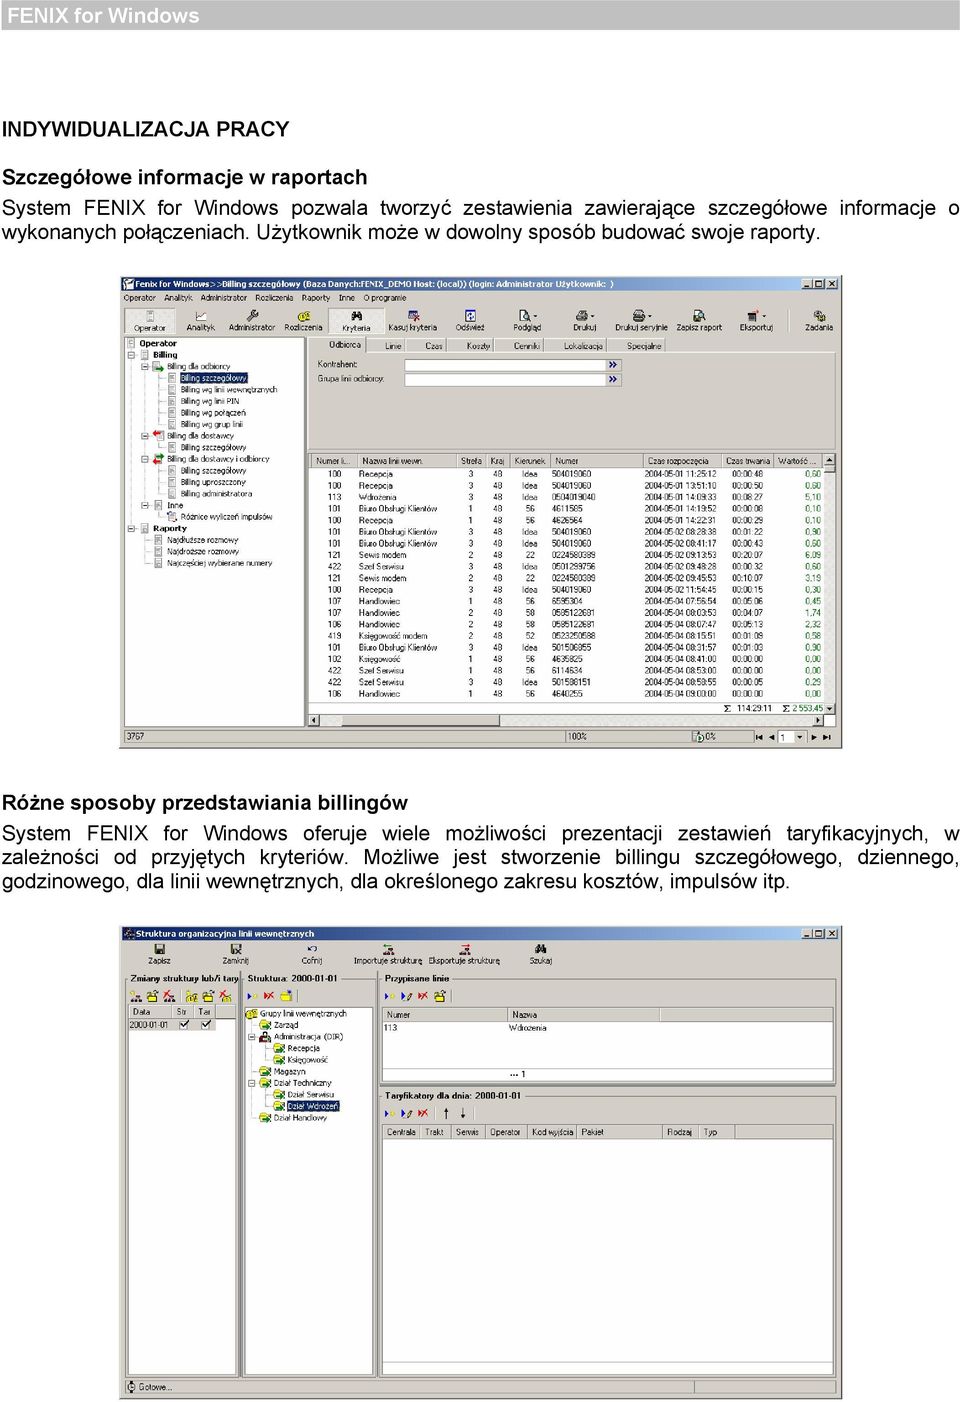Screen dimensions: 960x1402
Task: Select Różnice wyliczeń impulsów item
Action: click(x=226, y=517)
